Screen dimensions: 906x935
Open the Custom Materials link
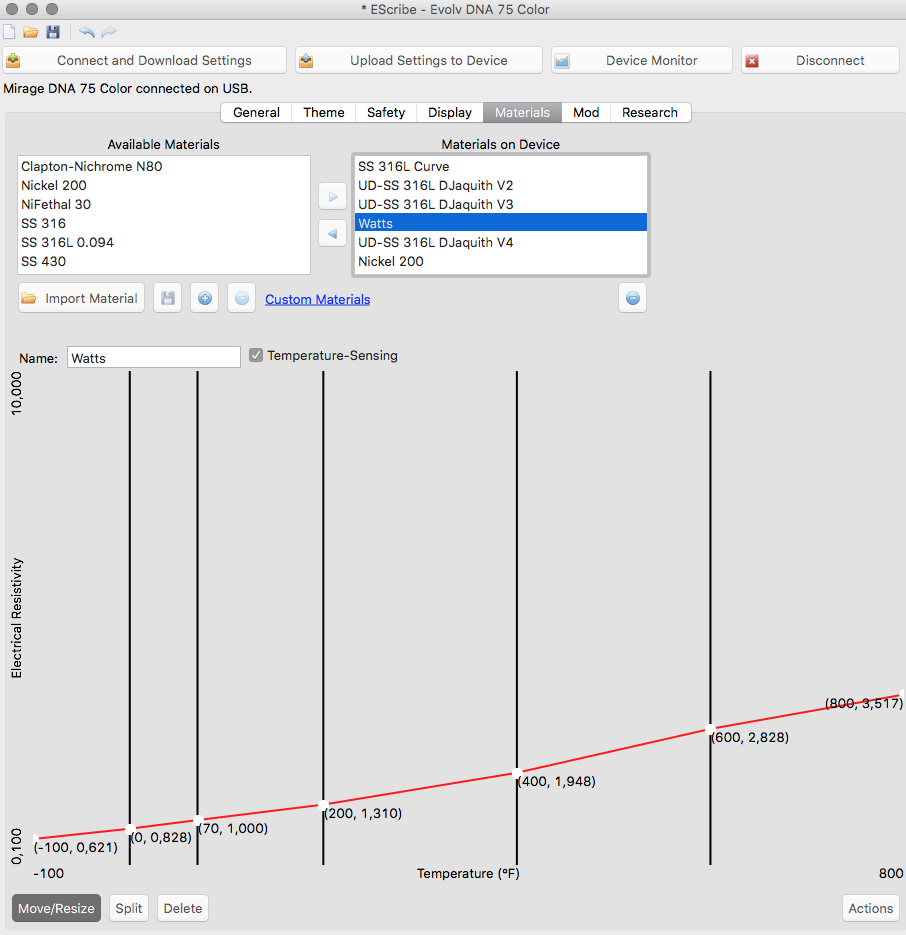[317, 299]
